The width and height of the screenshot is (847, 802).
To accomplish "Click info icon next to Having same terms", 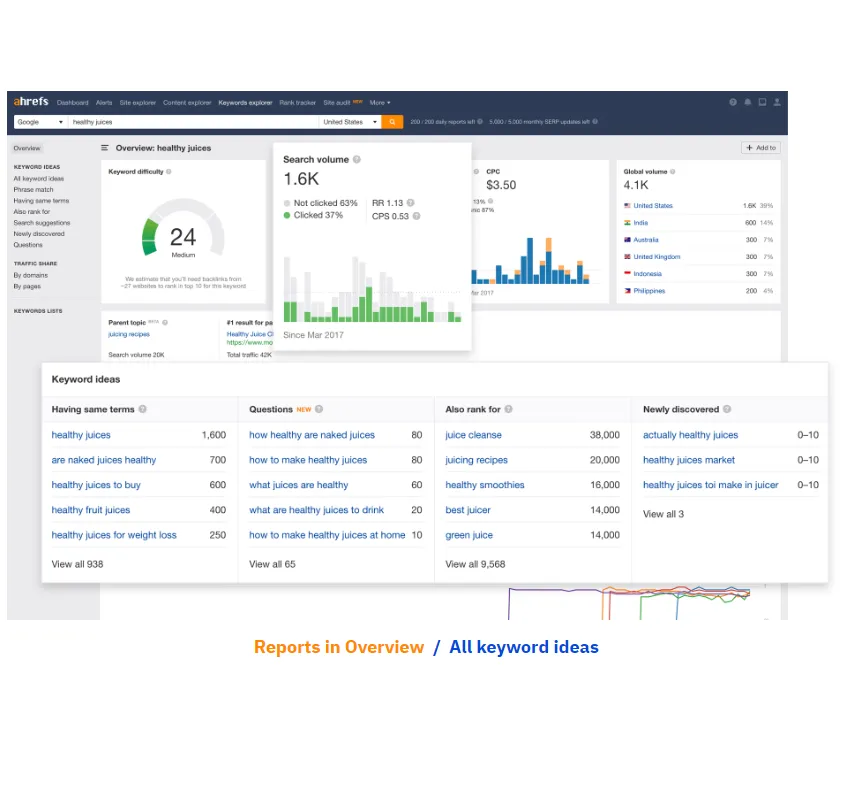I will [143, 409].
